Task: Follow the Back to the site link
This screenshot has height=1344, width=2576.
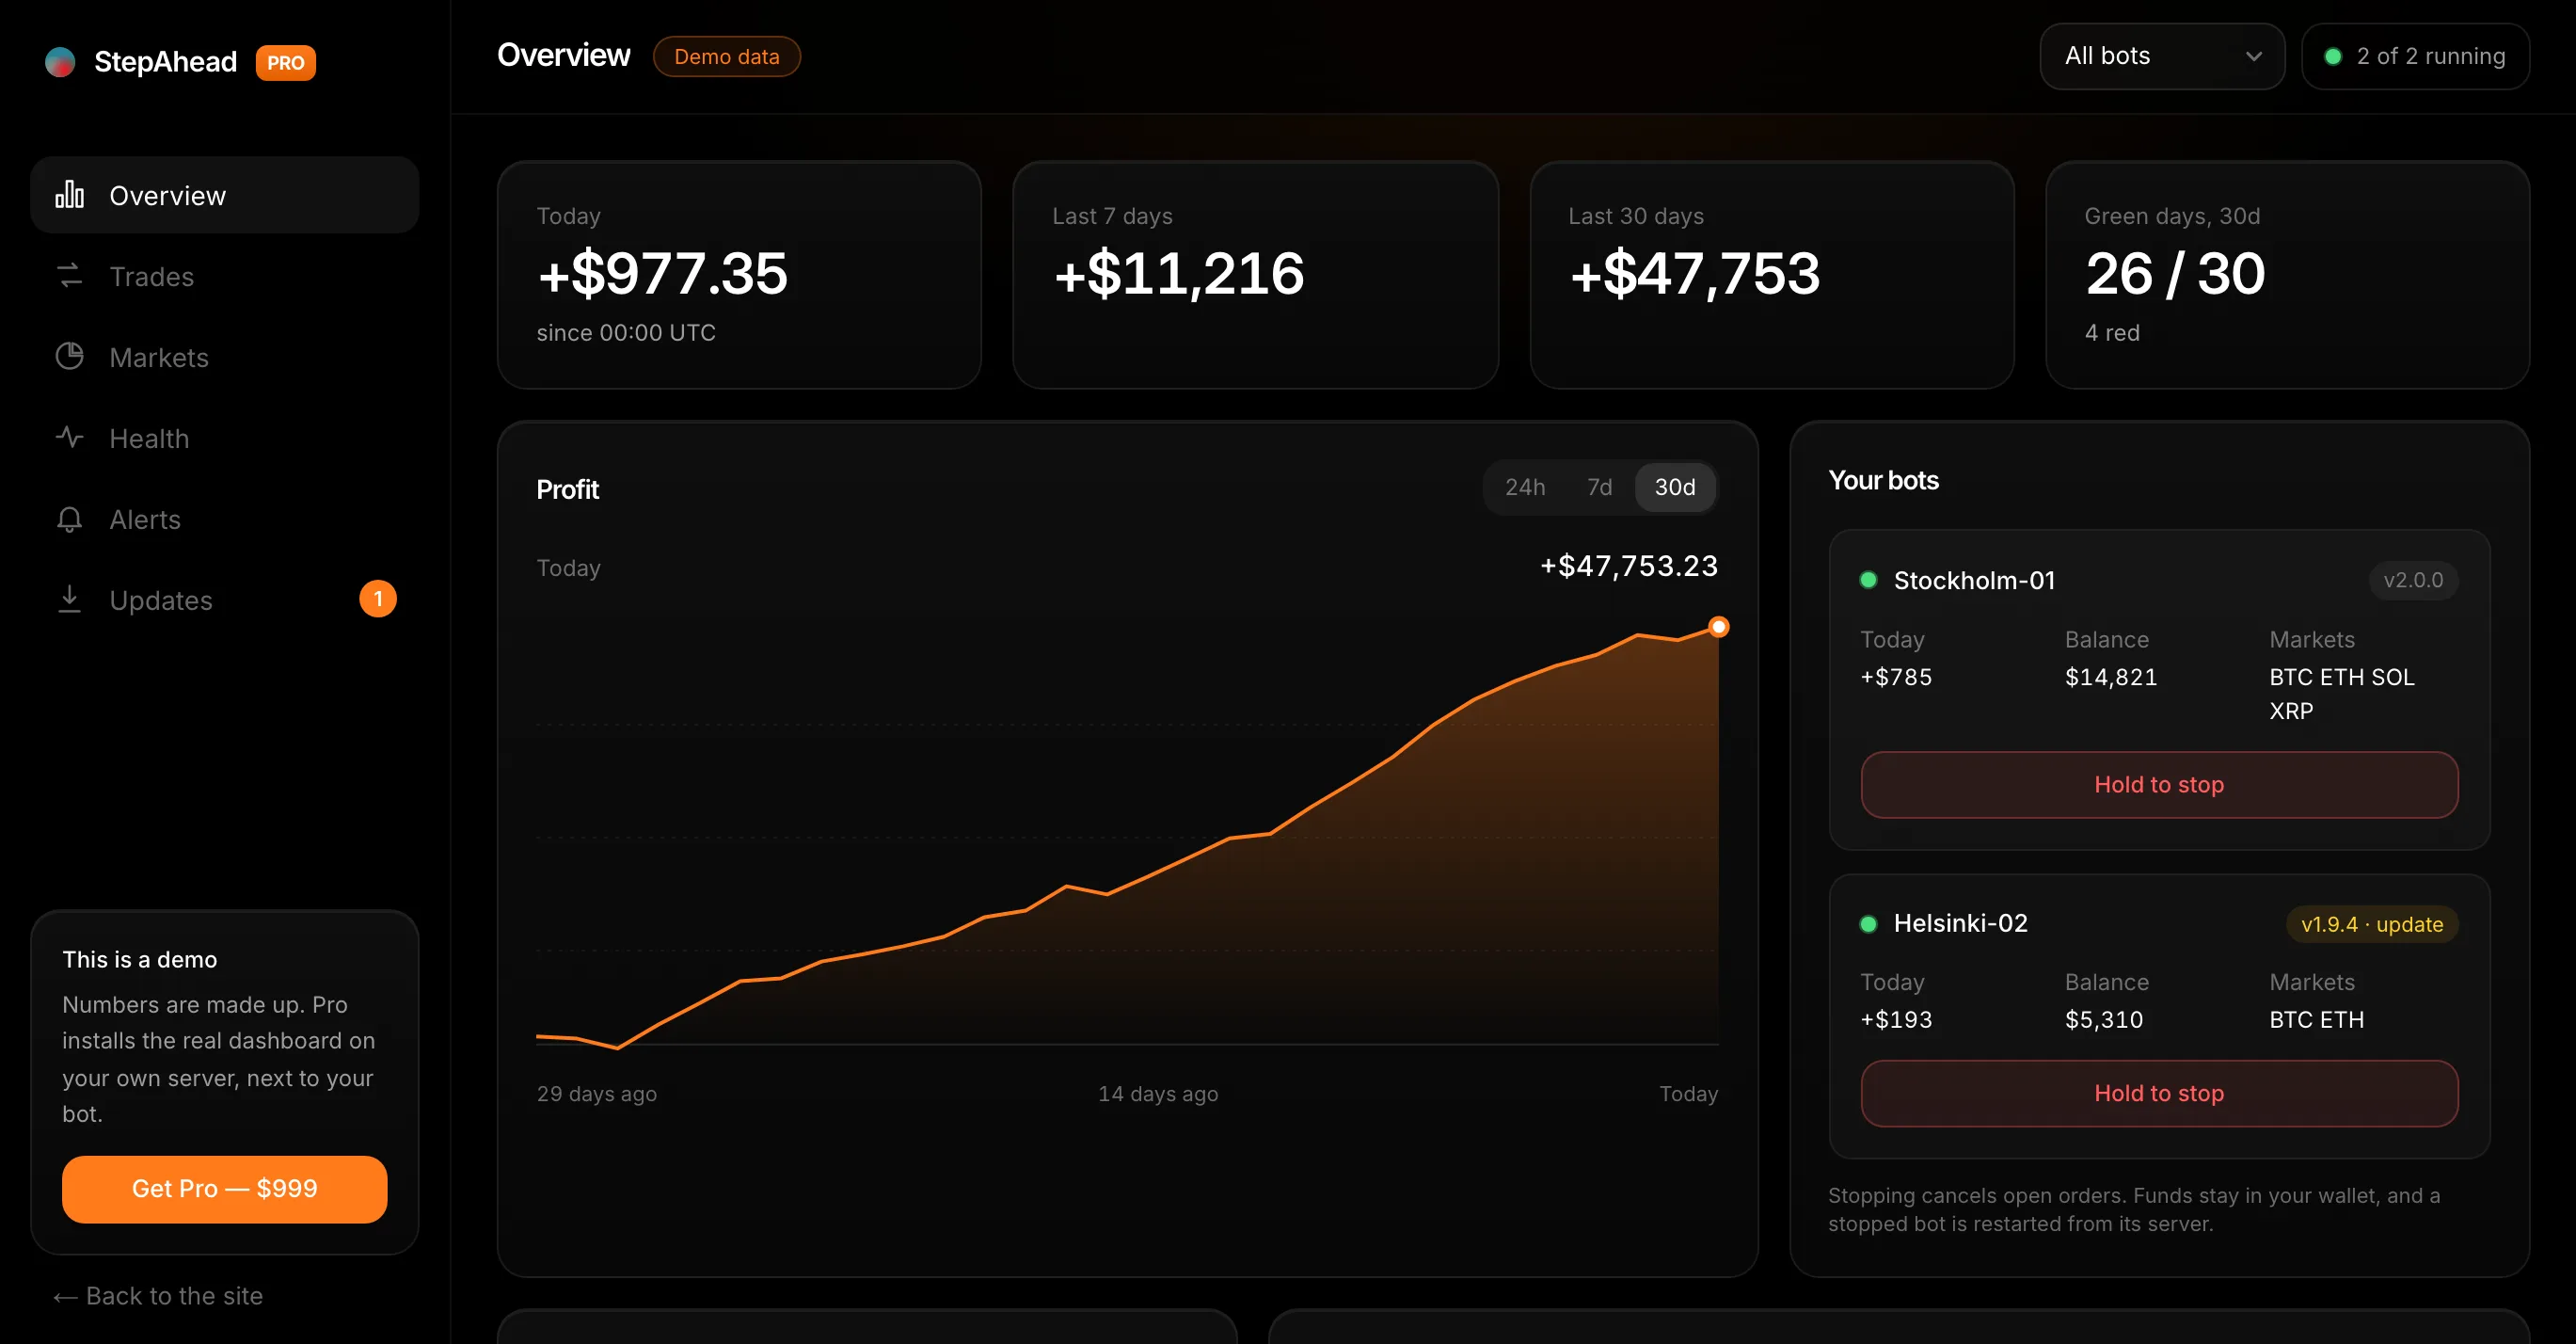Action: 158,1296
